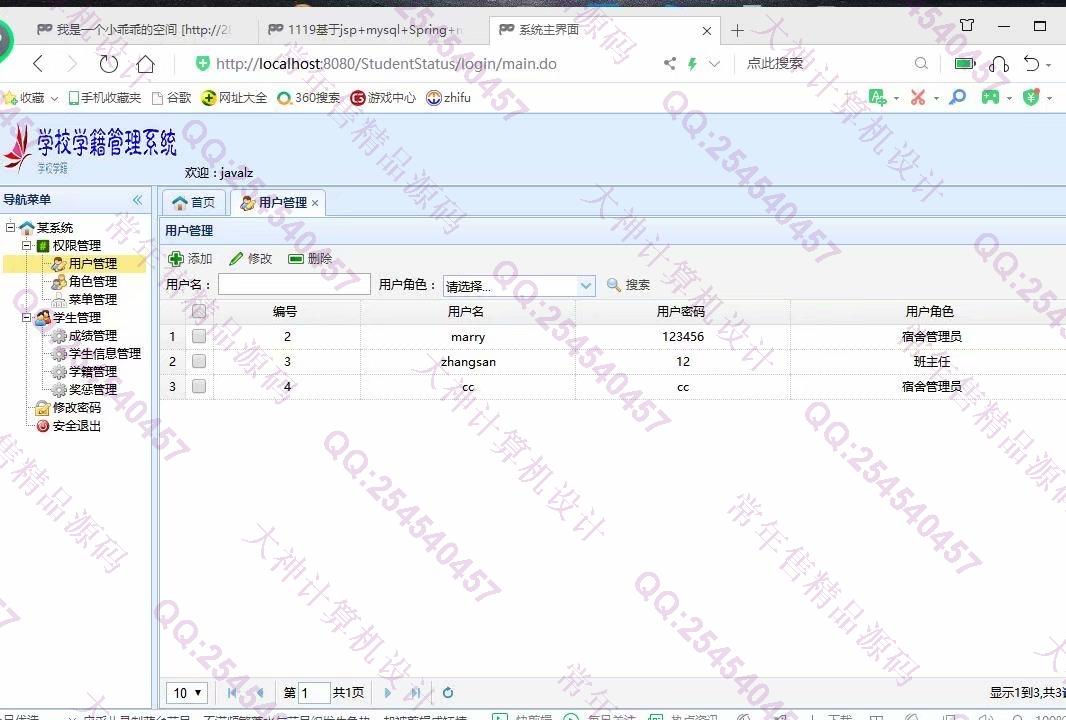Check the checkbox for user cc
The image size is (1066, 720).
[x=199, y=386]
